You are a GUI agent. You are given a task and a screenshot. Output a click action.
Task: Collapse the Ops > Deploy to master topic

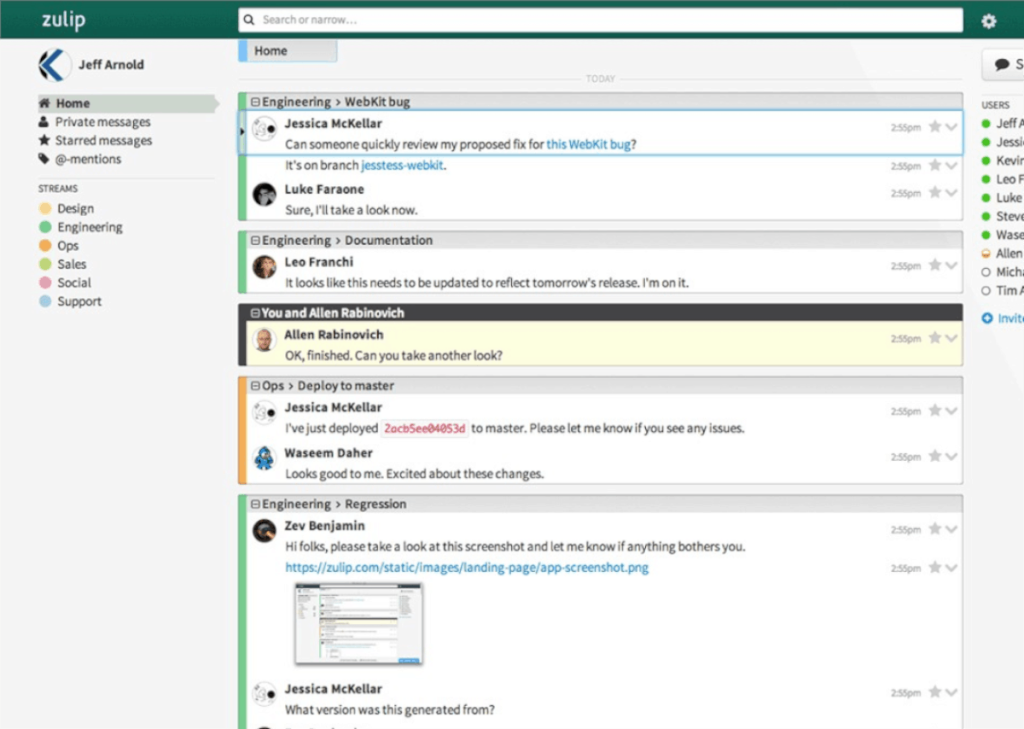coord(258,385)
